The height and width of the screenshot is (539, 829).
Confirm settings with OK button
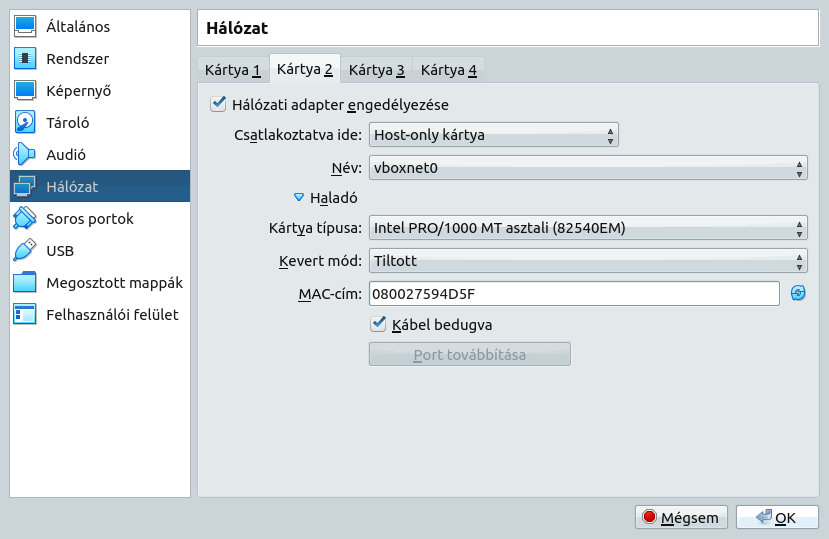[x=777, y=517]
